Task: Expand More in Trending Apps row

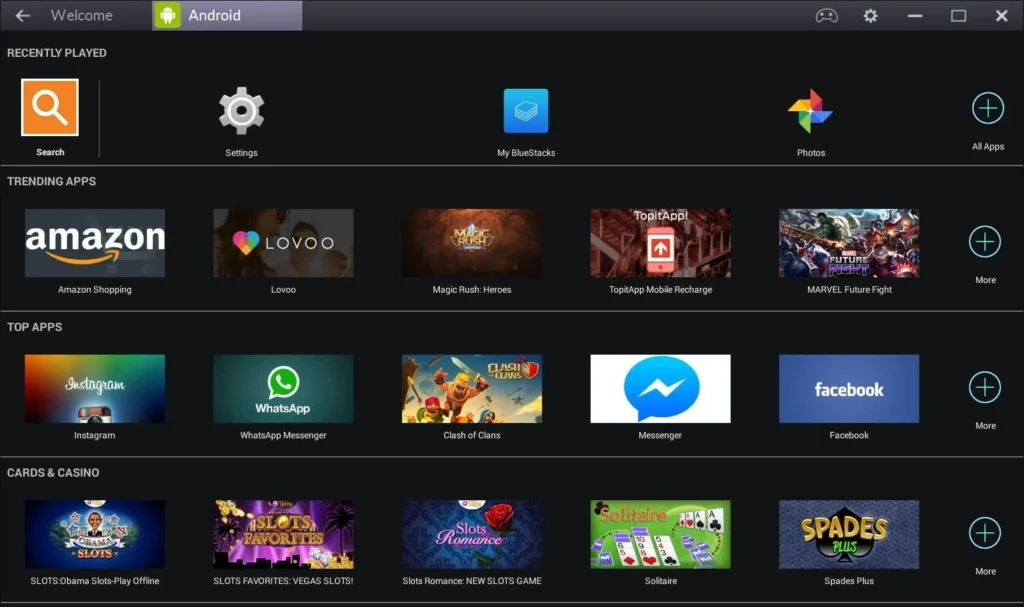Action: pyautogui.click(x=985, y=241)
